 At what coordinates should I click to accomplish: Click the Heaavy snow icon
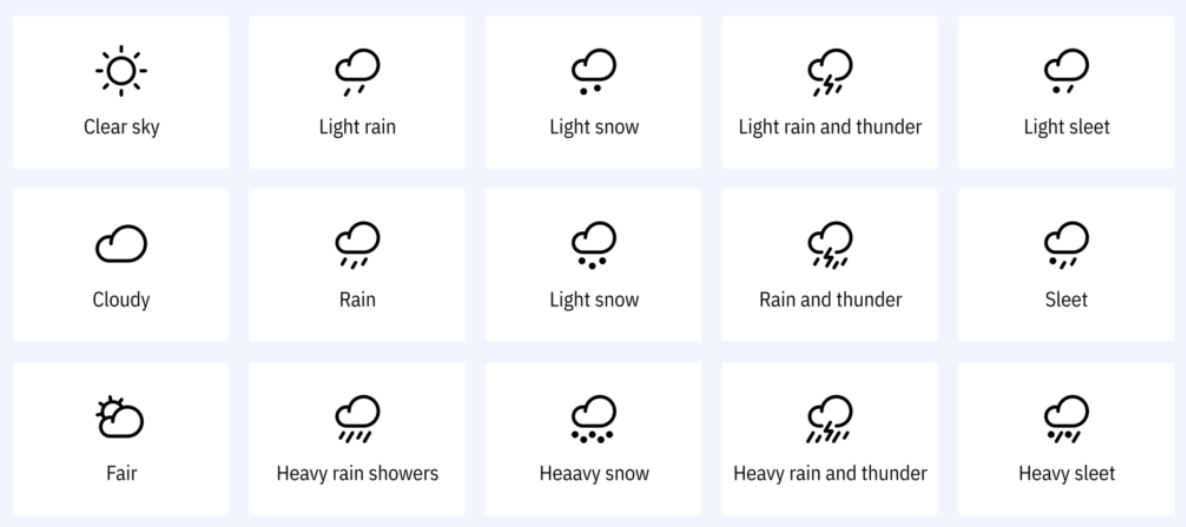(593, 417)
